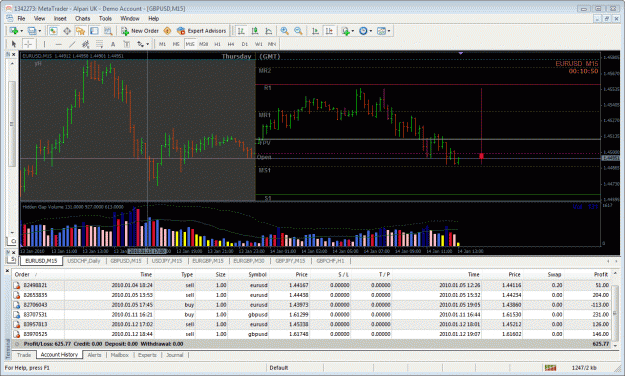625x376 pixels.
Task: Toggle line chart display mode
Action: tap(269, 31)
